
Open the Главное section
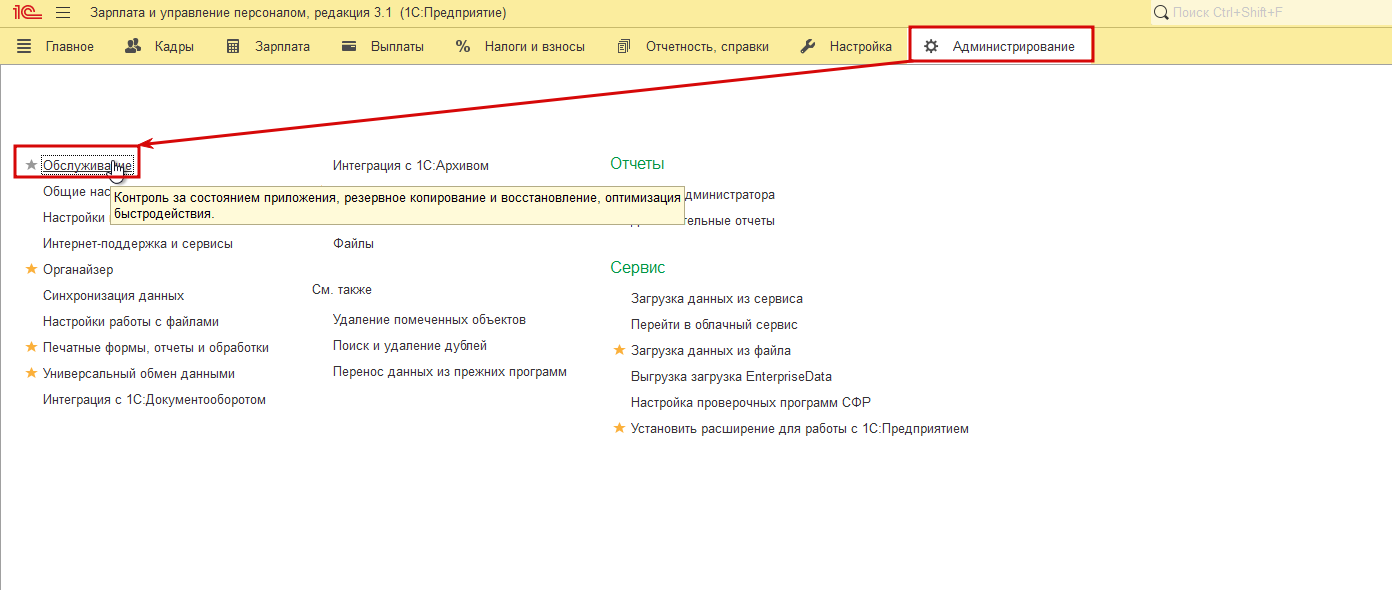click(56, 47)
